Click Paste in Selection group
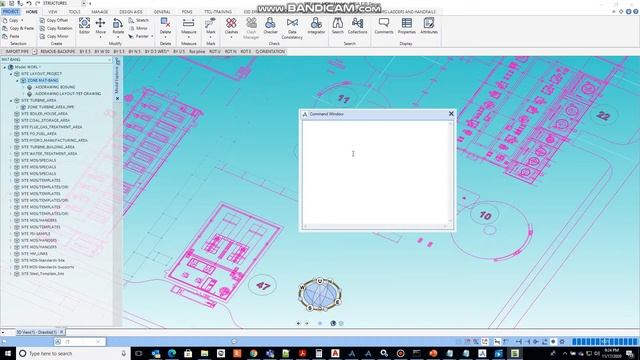This screenshot has width=640, height=360. (x=11, y=36)
